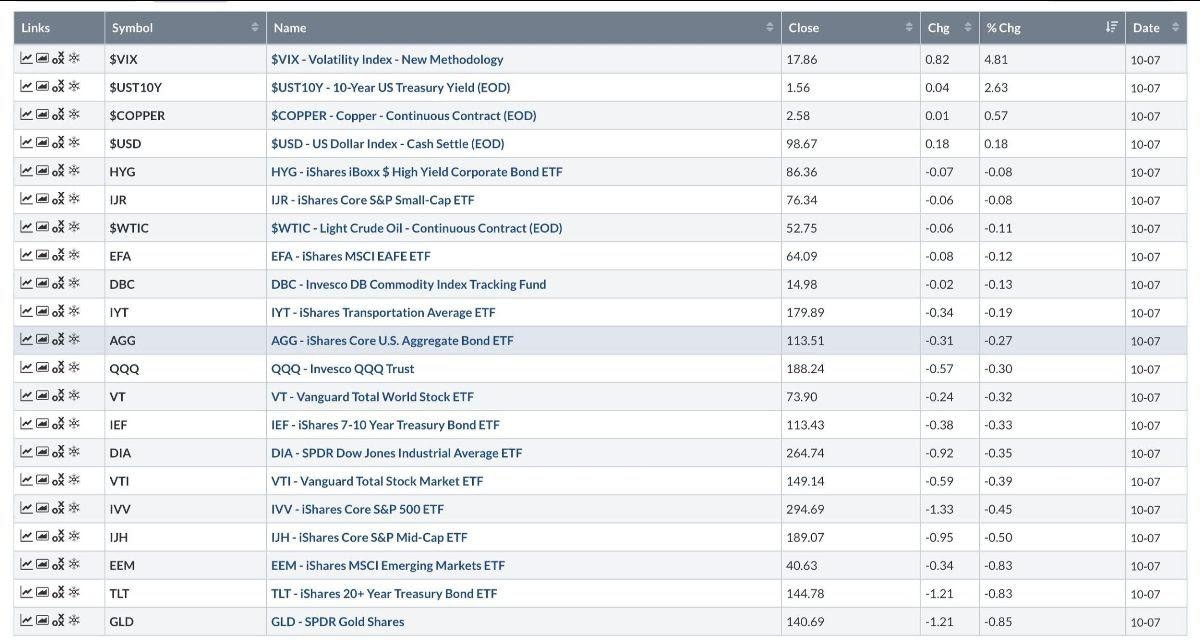The width and height of the screenshot is (1200, 640).
Task: Open the line chart icon for IVV
Action: pos(26,509)
